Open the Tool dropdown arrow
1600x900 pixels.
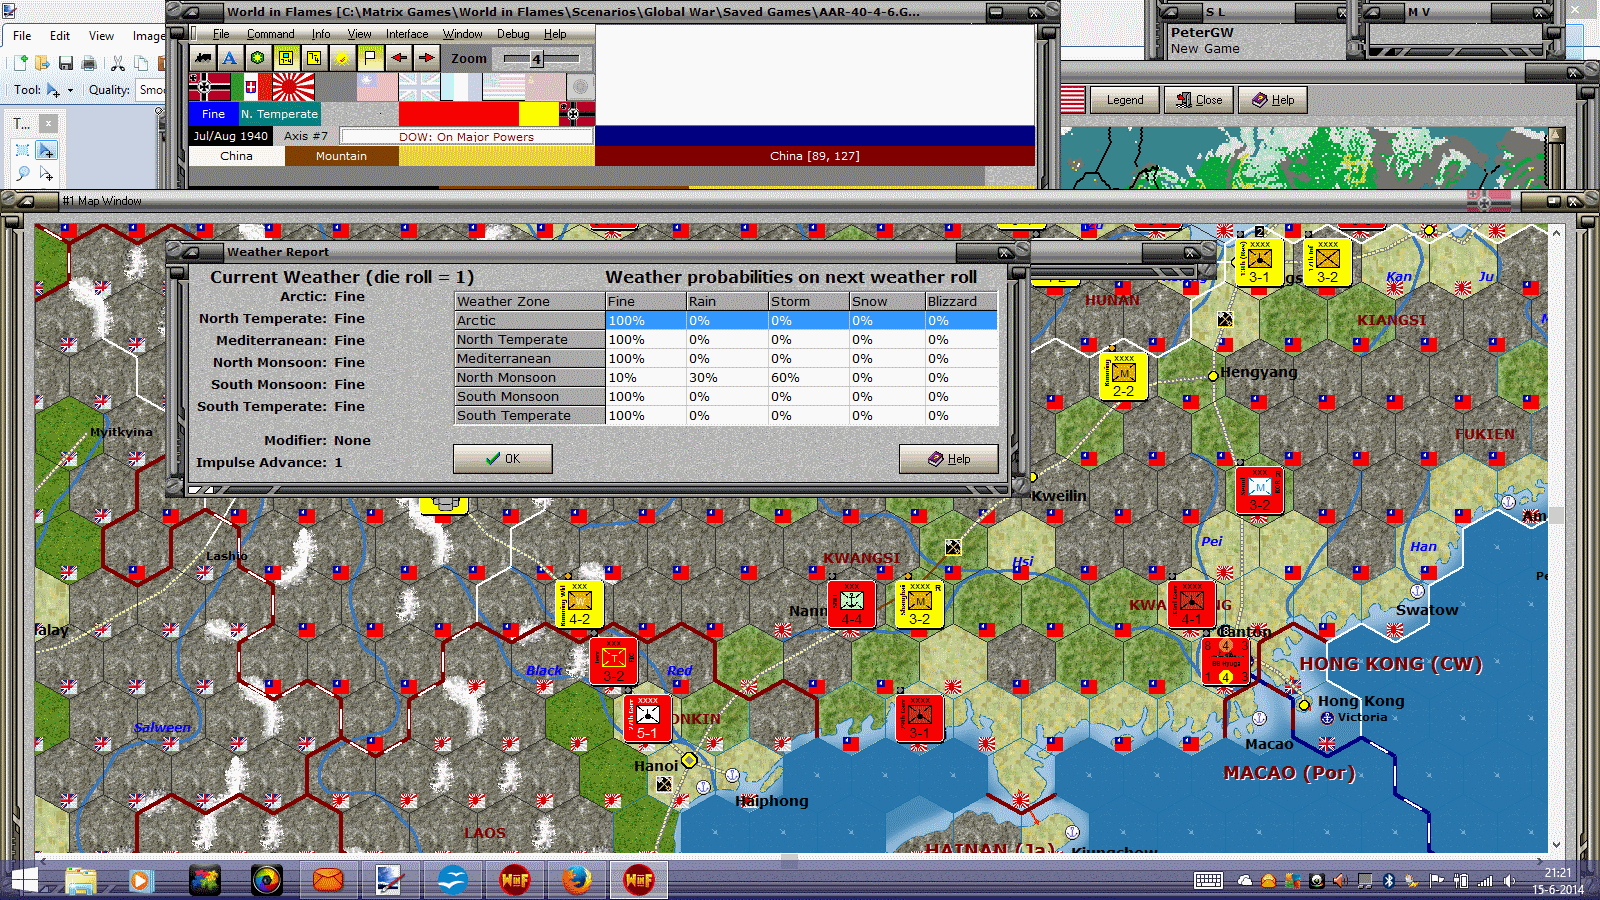click(70, 91)
